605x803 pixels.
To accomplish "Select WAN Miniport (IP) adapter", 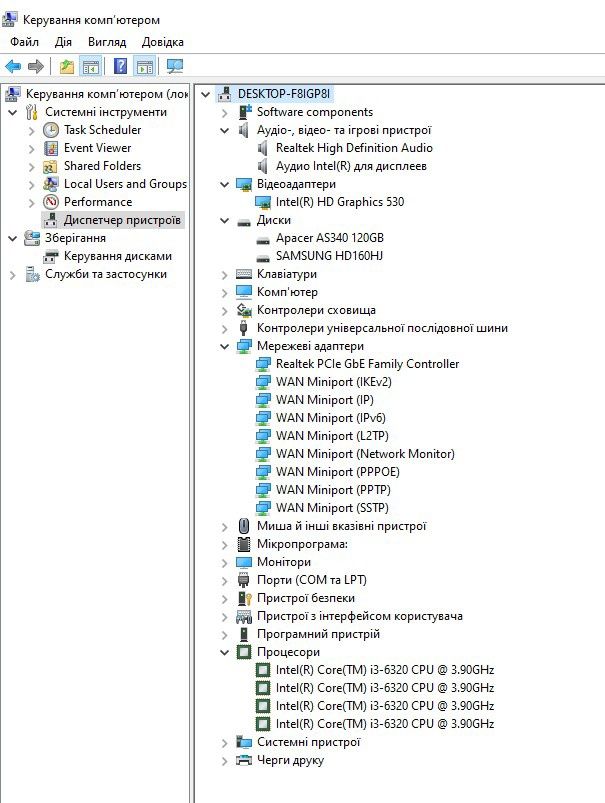I will (324, 400).
